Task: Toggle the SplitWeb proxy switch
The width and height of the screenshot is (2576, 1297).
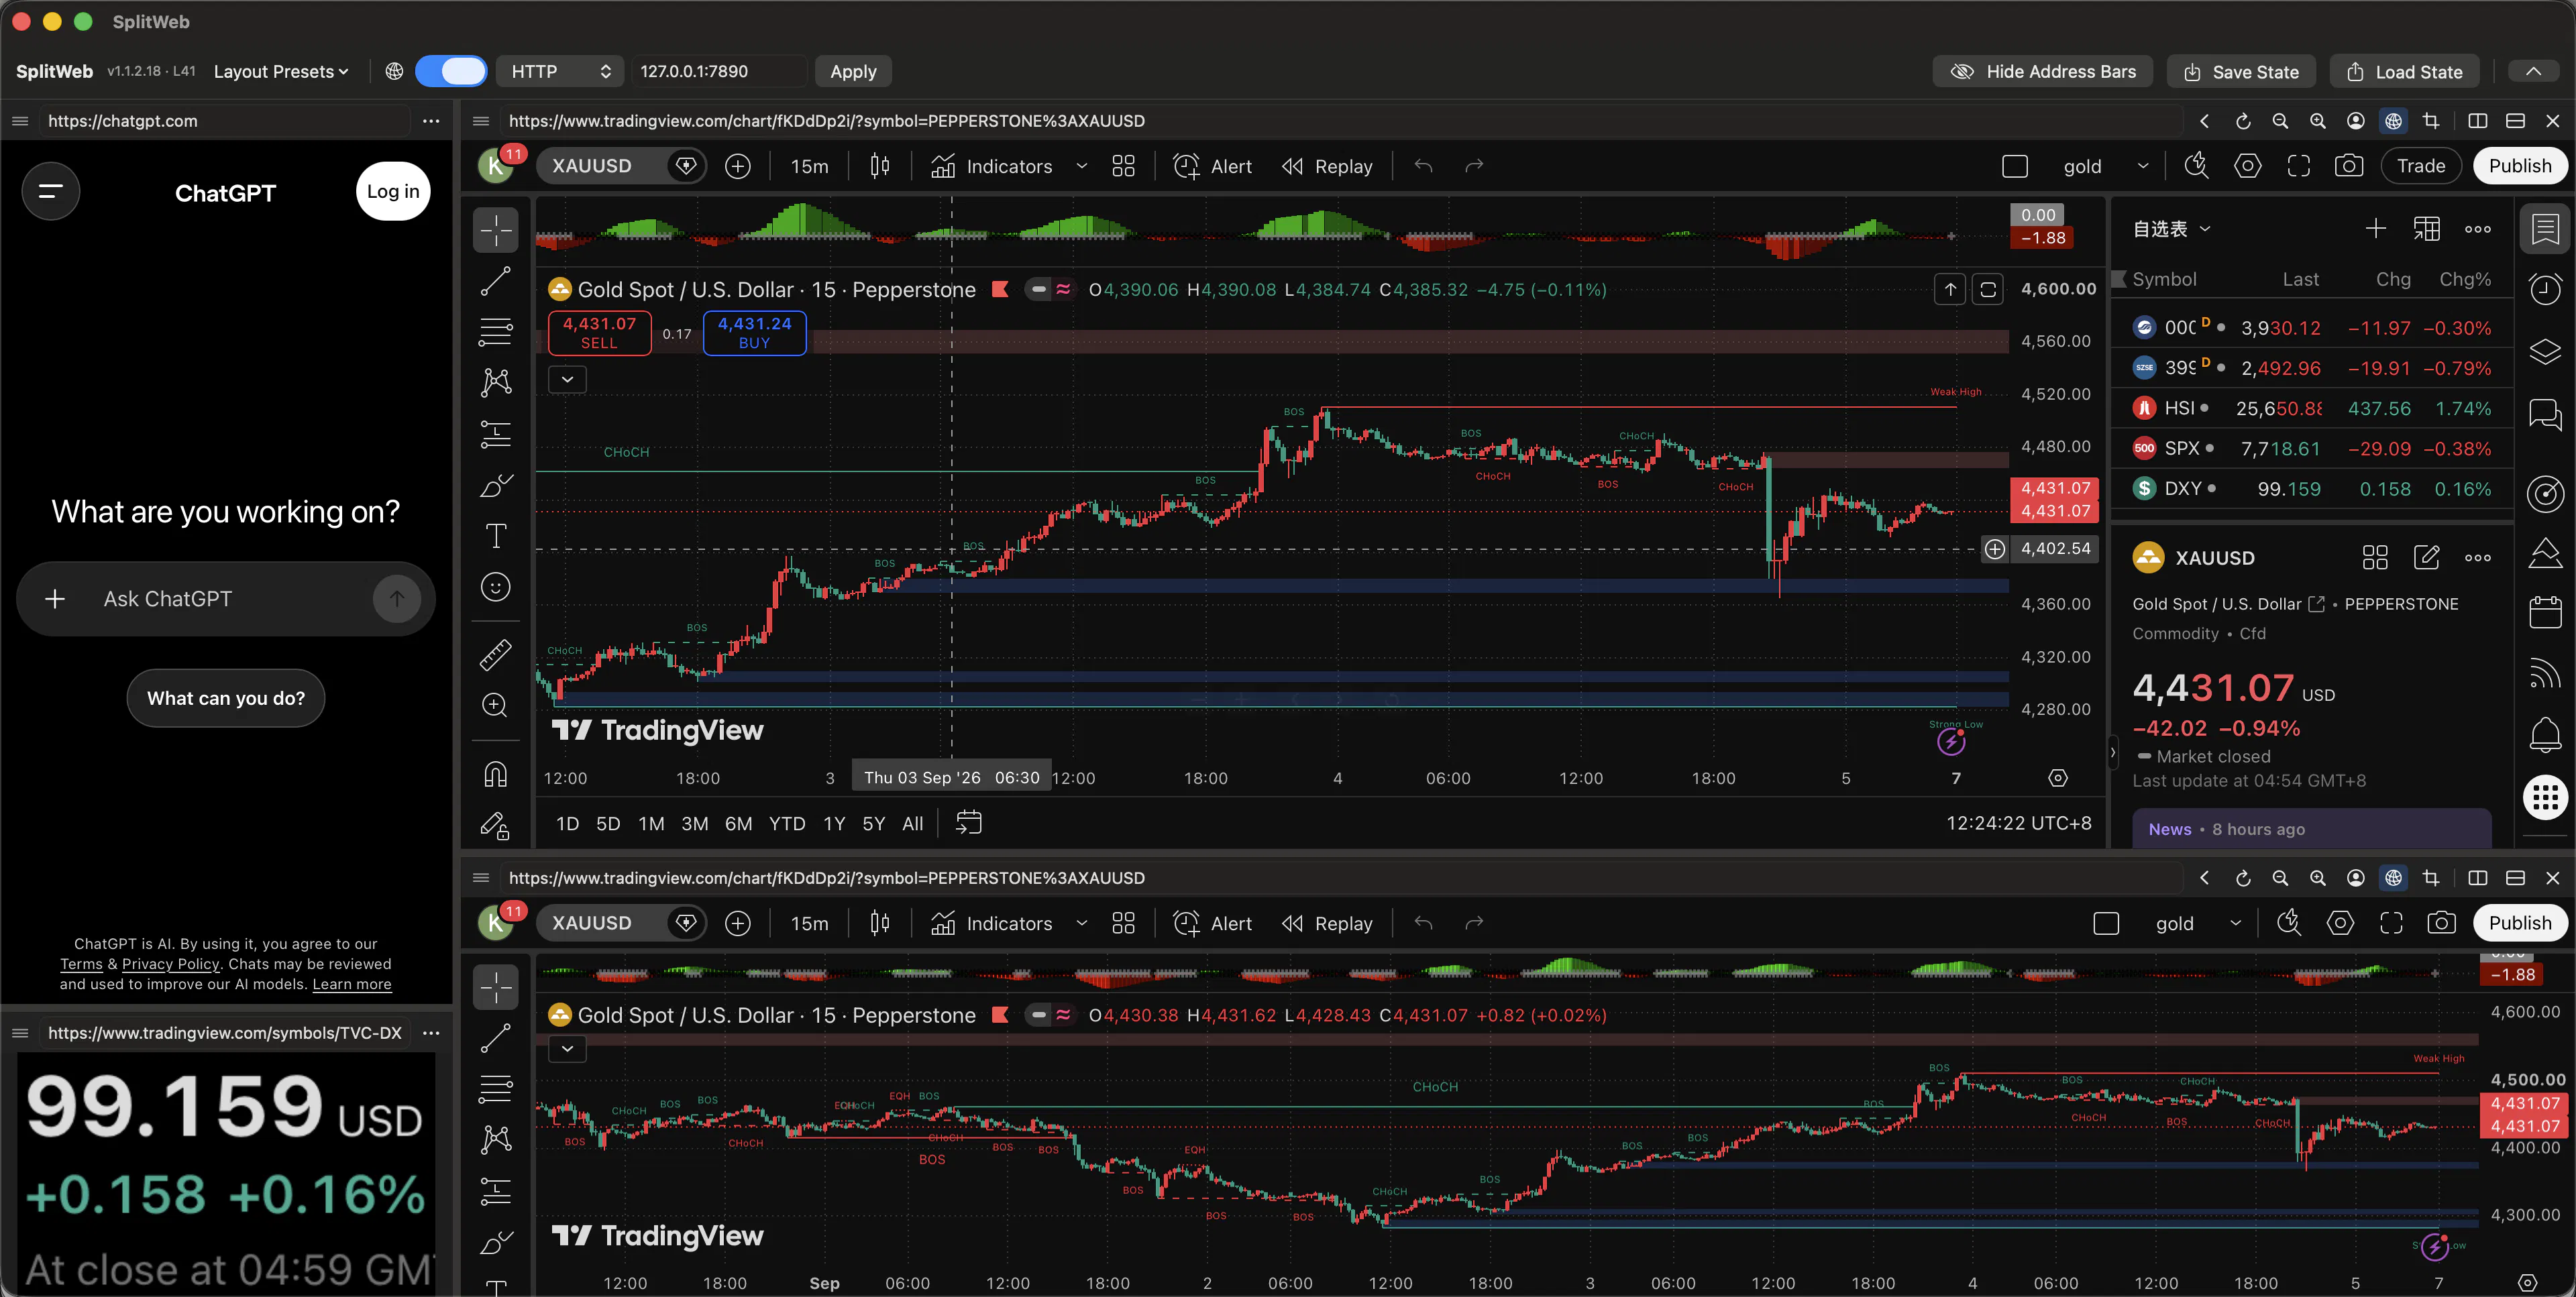Action: (x=451, y=71)
